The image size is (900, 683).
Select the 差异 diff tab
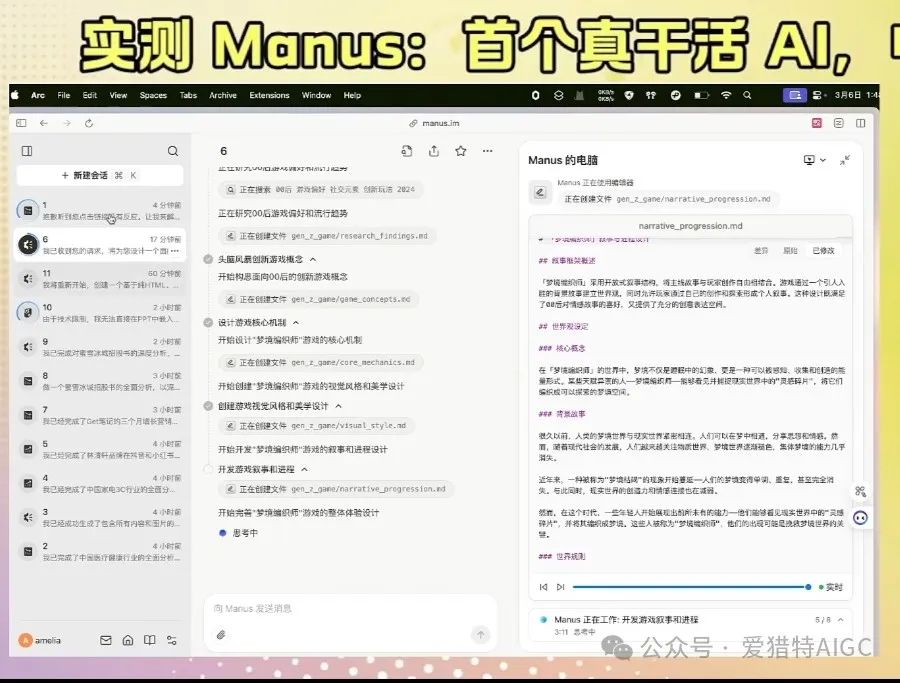pos(761,251)
